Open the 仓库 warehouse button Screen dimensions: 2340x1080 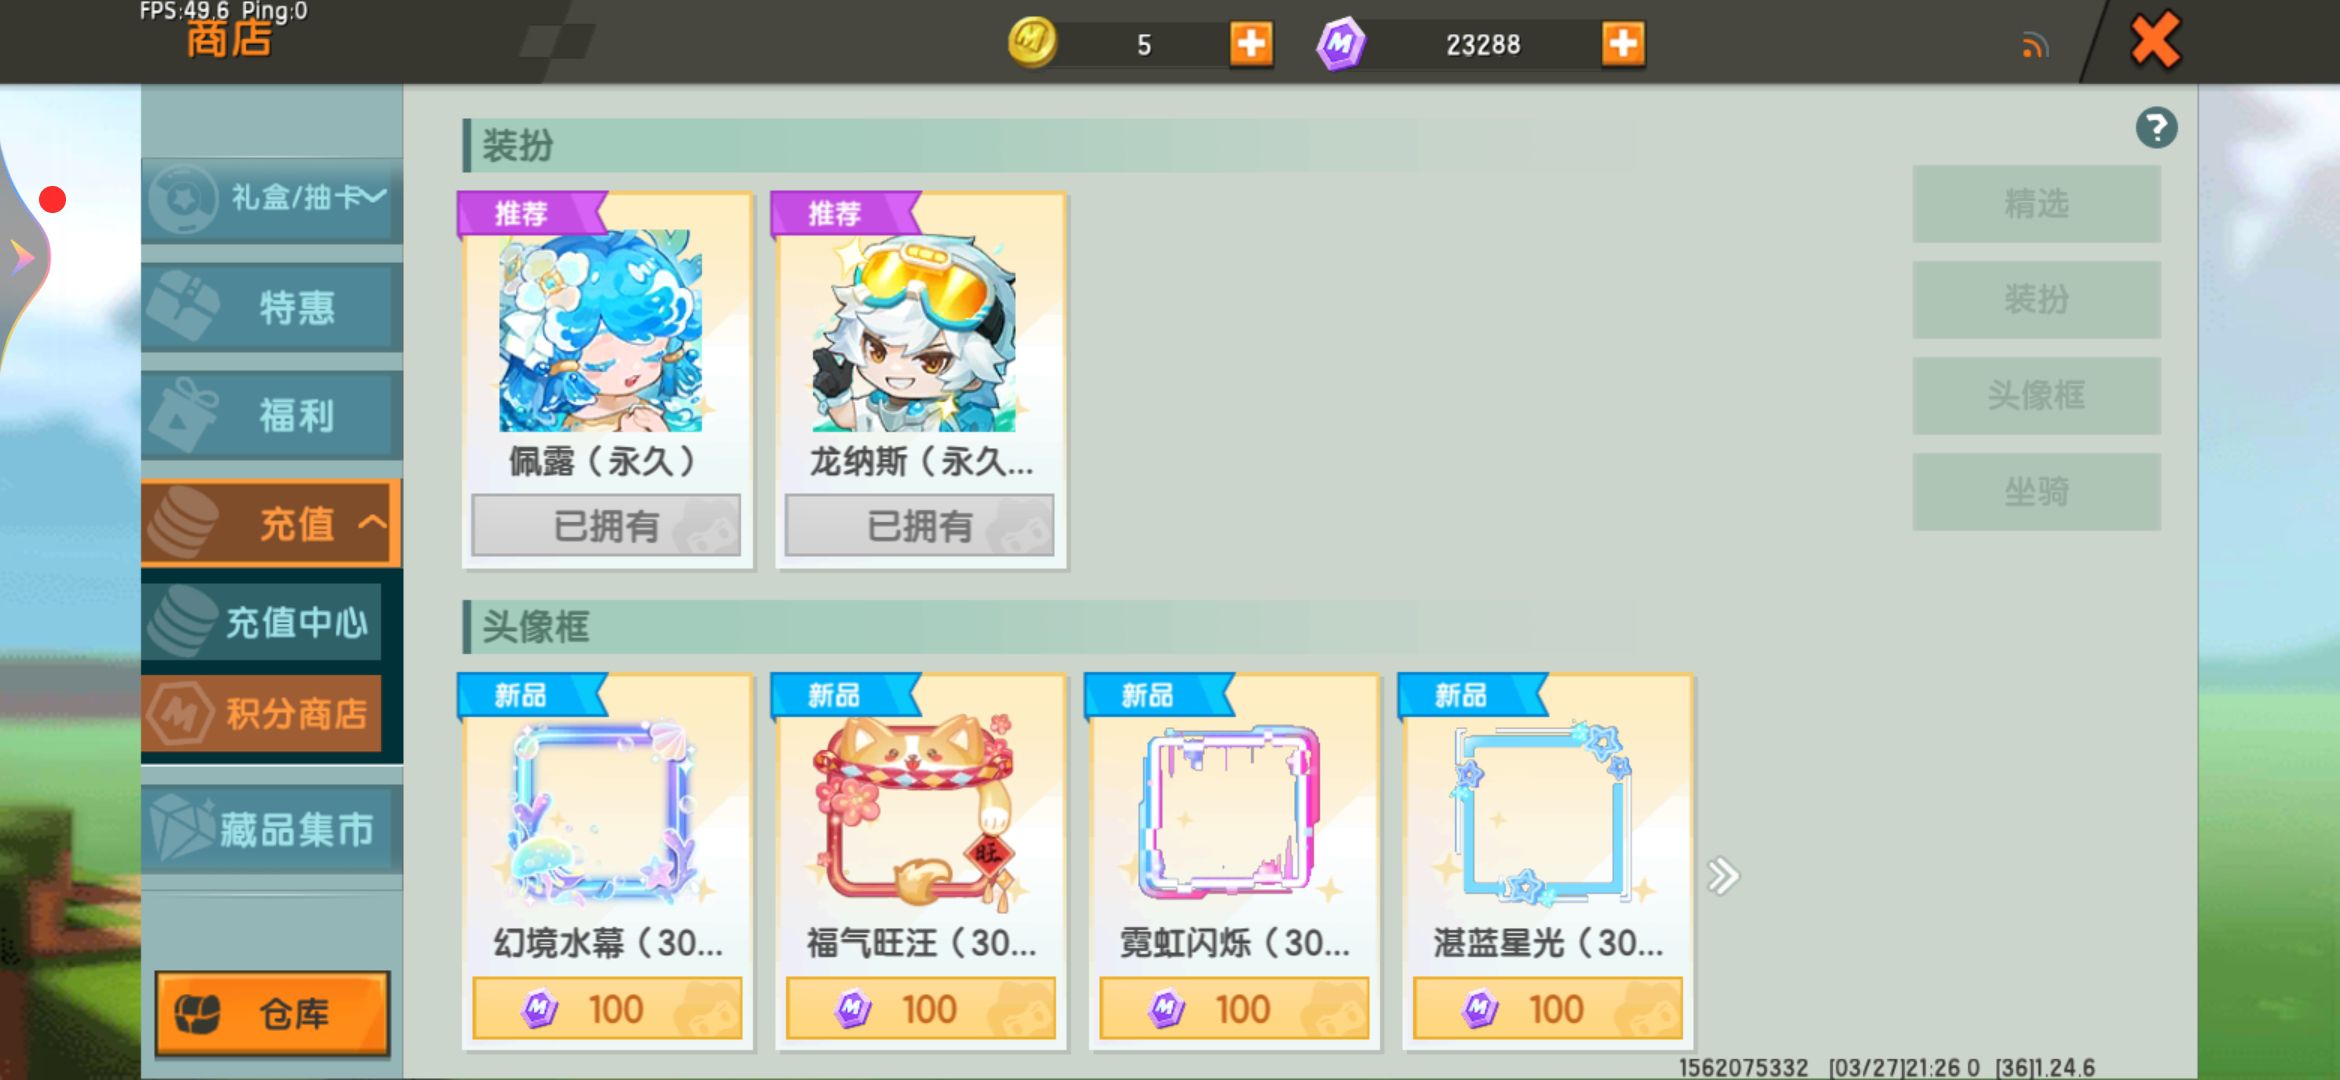tap(273, 1013)
